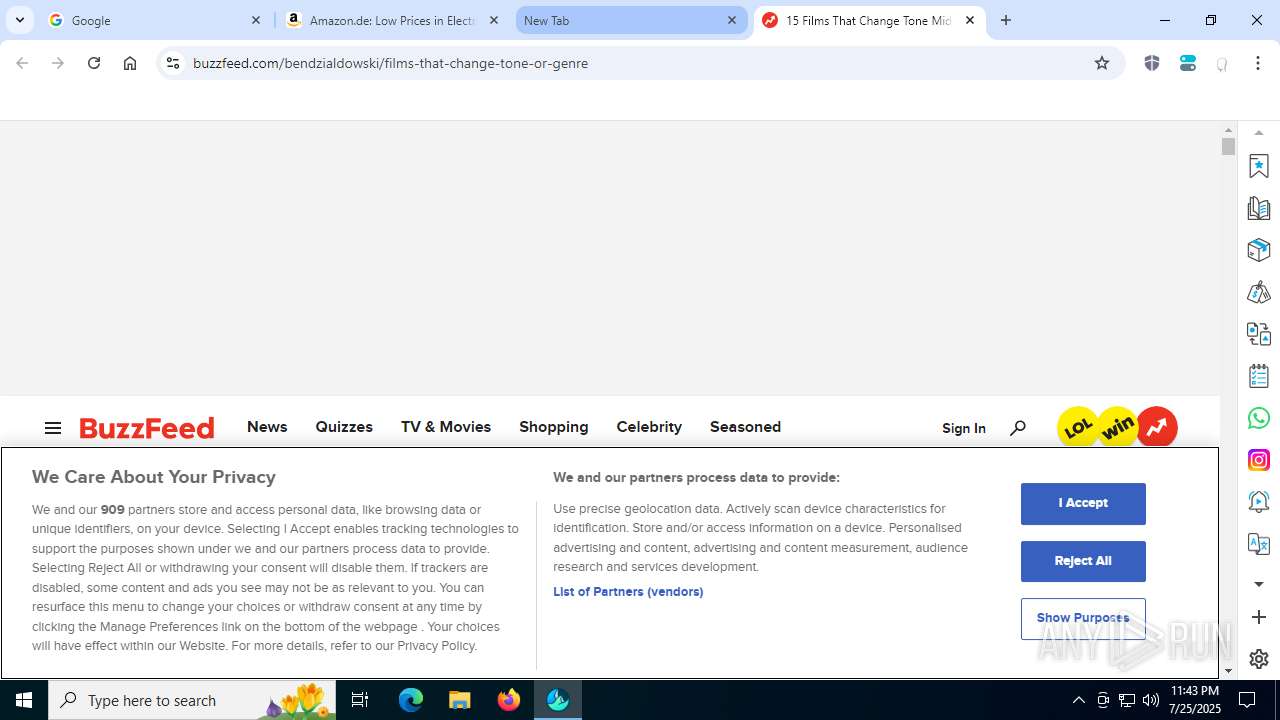Screen dimensions: 1280x720
Task: Switch to the New Tab tab
Action: (x=632, y=20)
